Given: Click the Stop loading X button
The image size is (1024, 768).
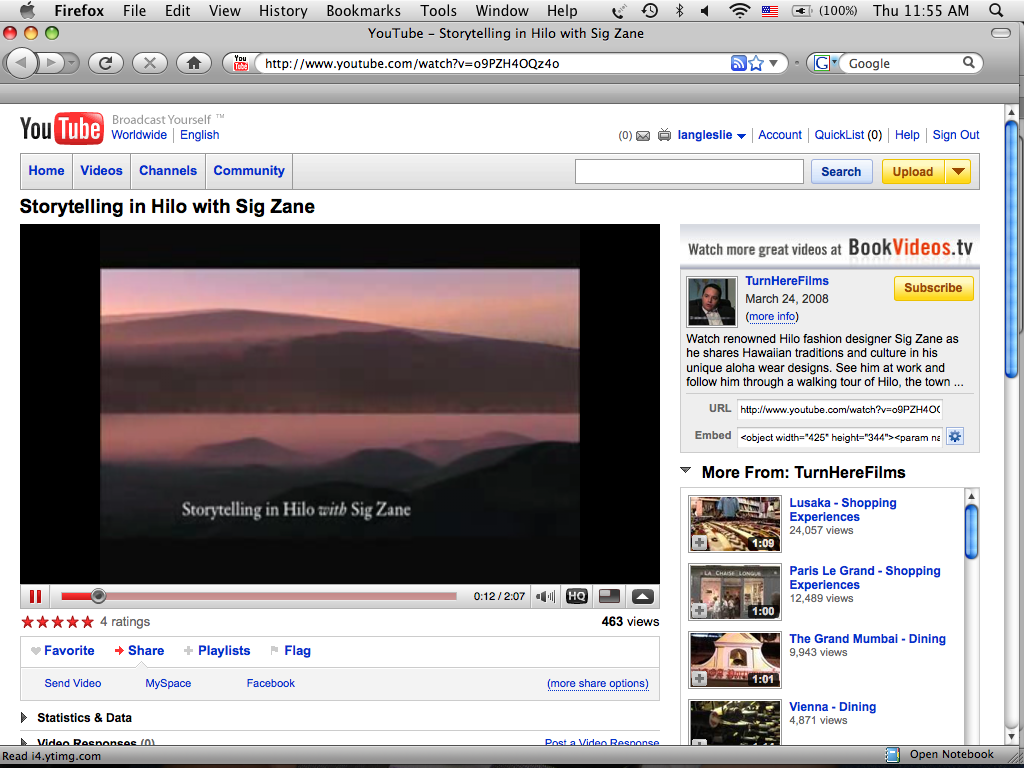Looking at the screenshot, I should 150,63.
